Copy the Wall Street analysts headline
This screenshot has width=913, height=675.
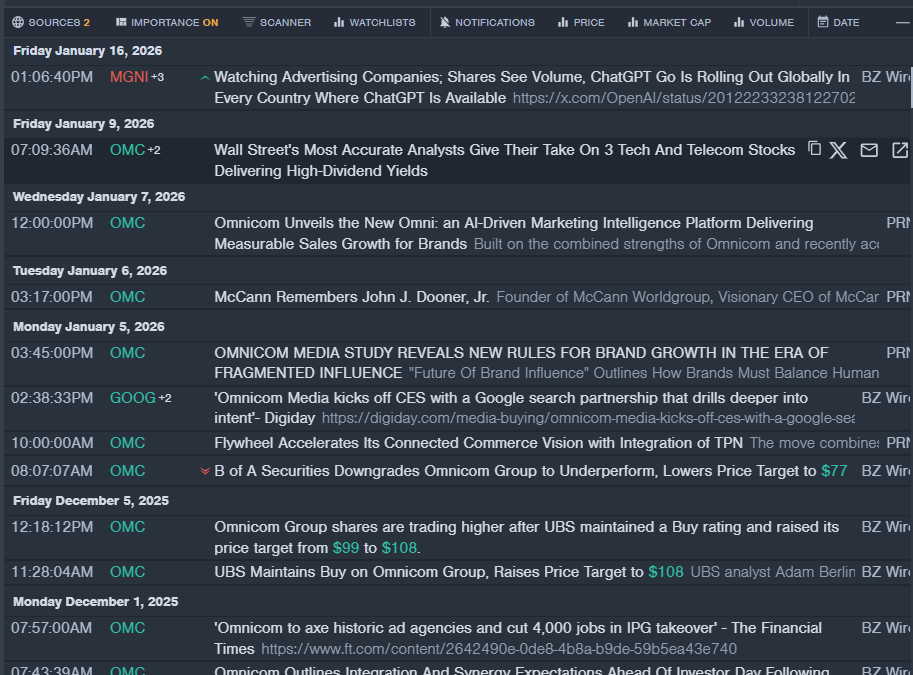point(814,149)
